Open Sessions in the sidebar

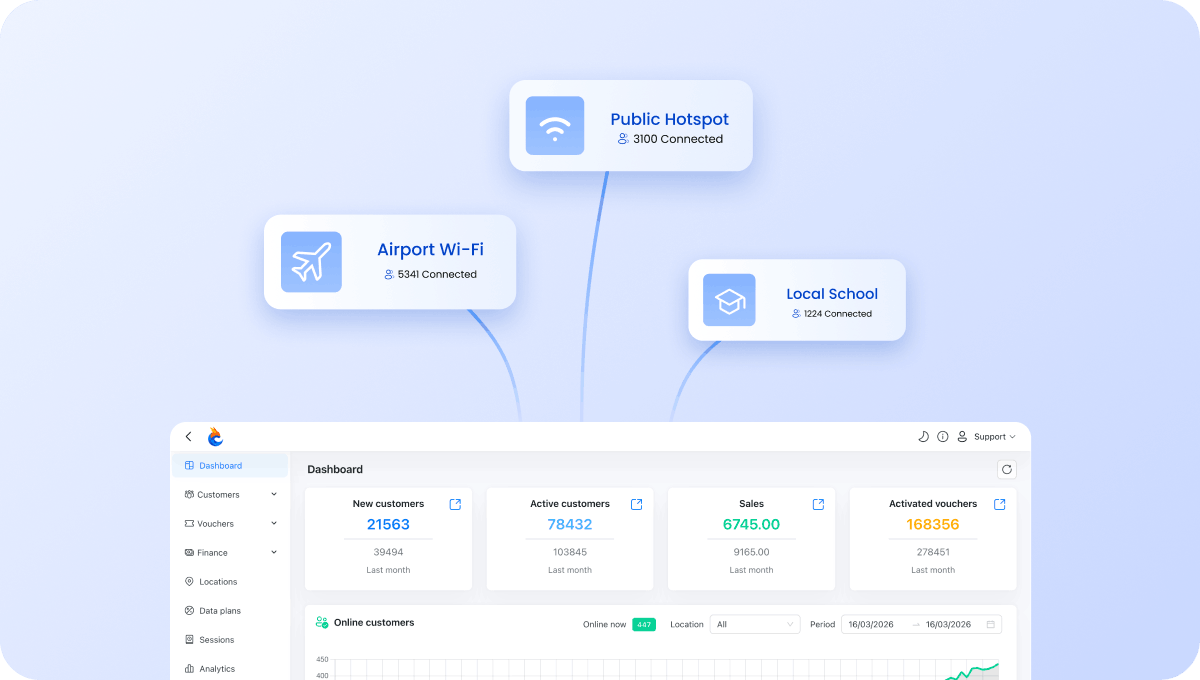230,639
